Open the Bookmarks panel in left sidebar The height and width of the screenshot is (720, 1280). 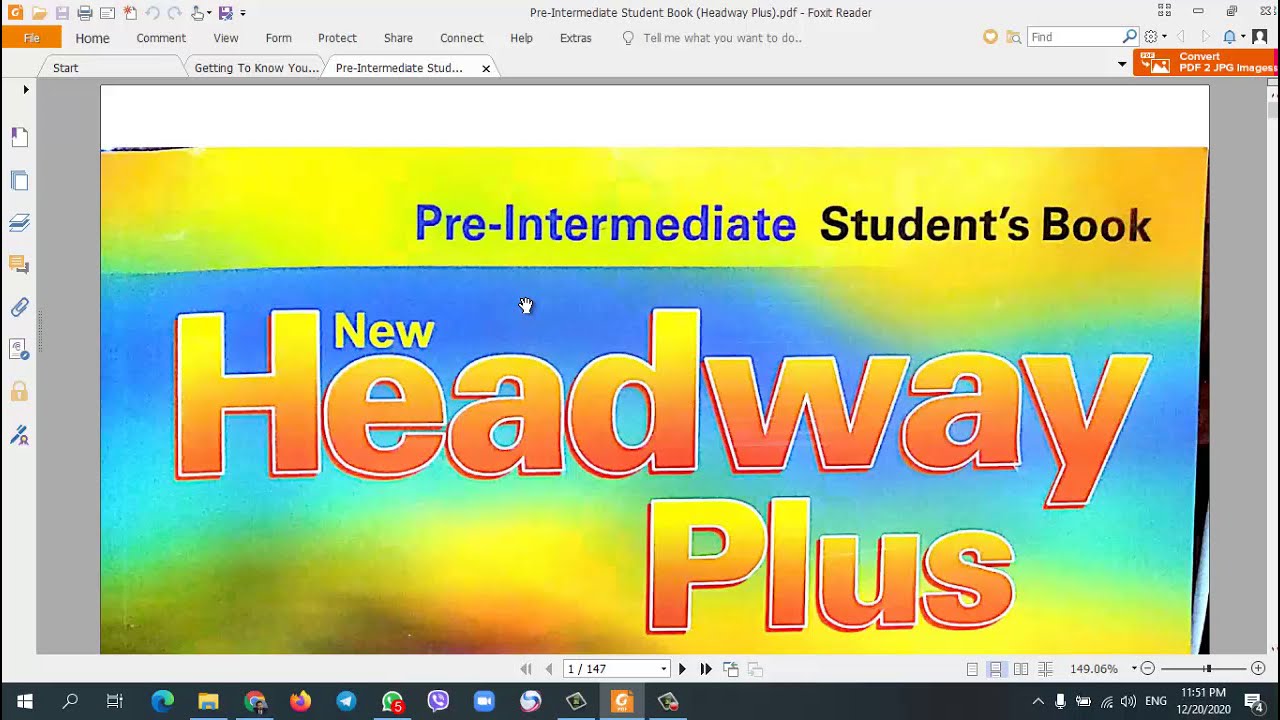[x=19, y=137]
